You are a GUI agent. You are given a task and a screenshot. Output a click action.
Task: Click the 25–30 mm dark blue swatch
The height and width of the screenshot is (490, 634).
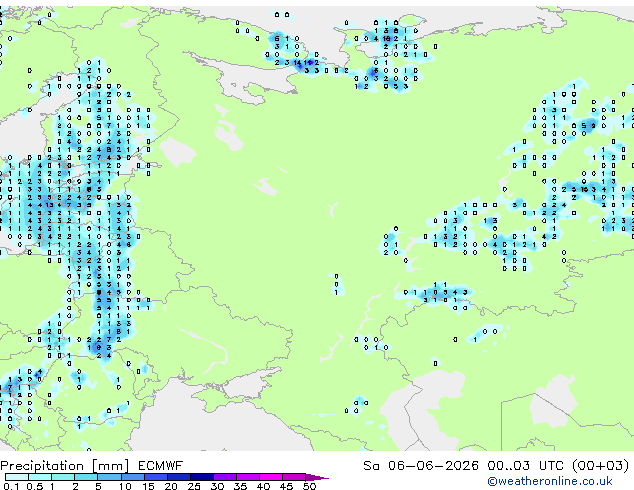202,477
